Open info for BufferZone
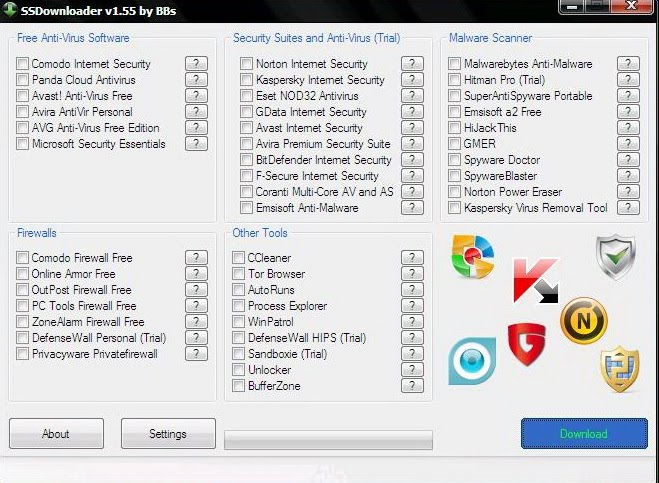The image size is (659, 483). (412, 385)
